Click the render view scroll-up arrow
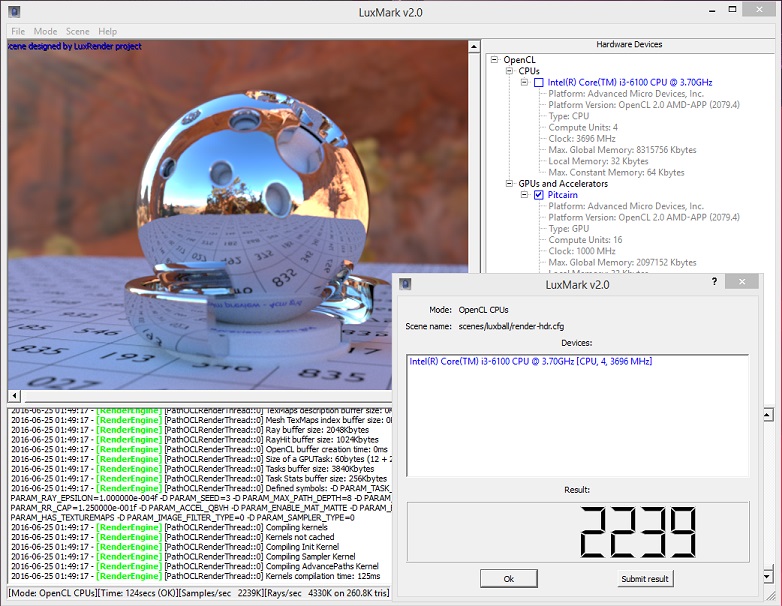 [x=474, y=46]
